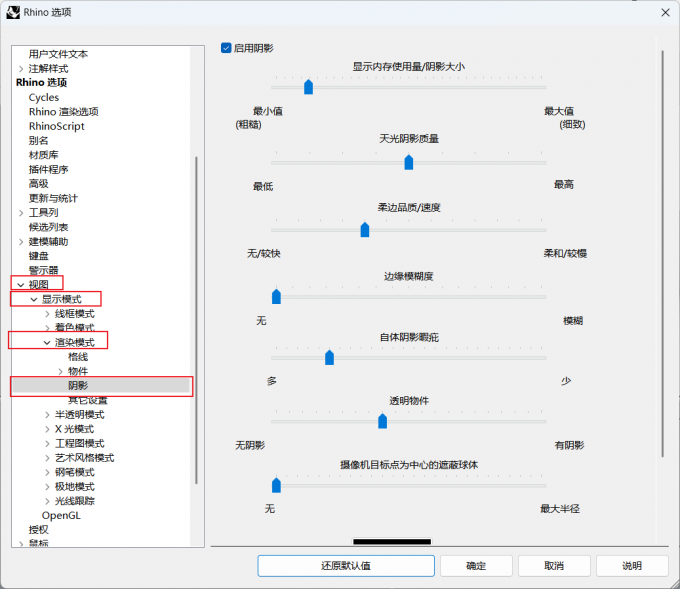Click the settings panel vertical scrollbar
This screenshot has width=680, height=589.
[x=662, y=253]
